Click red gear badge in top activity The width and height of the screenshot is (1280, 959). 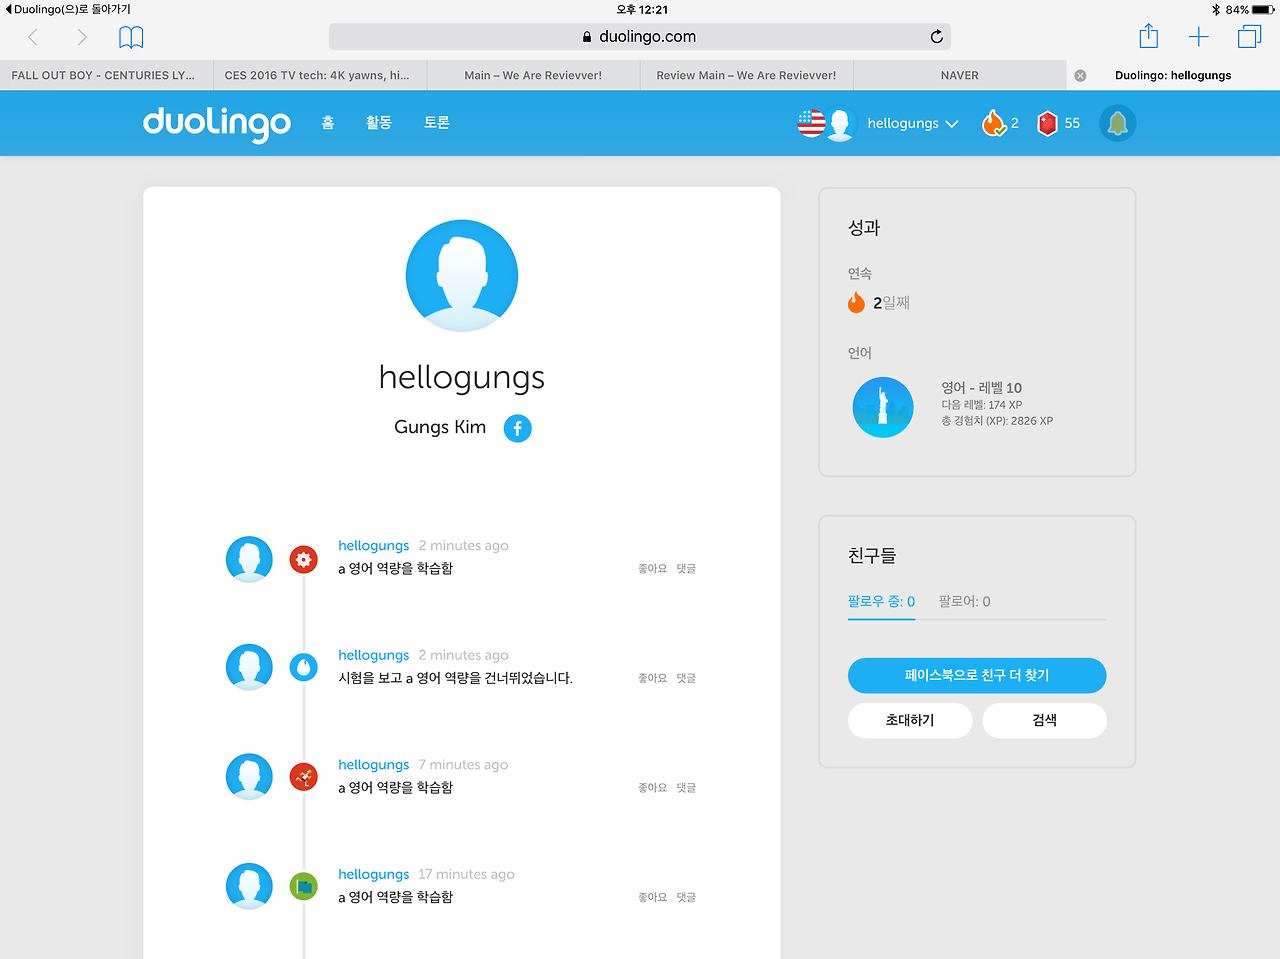304,559
